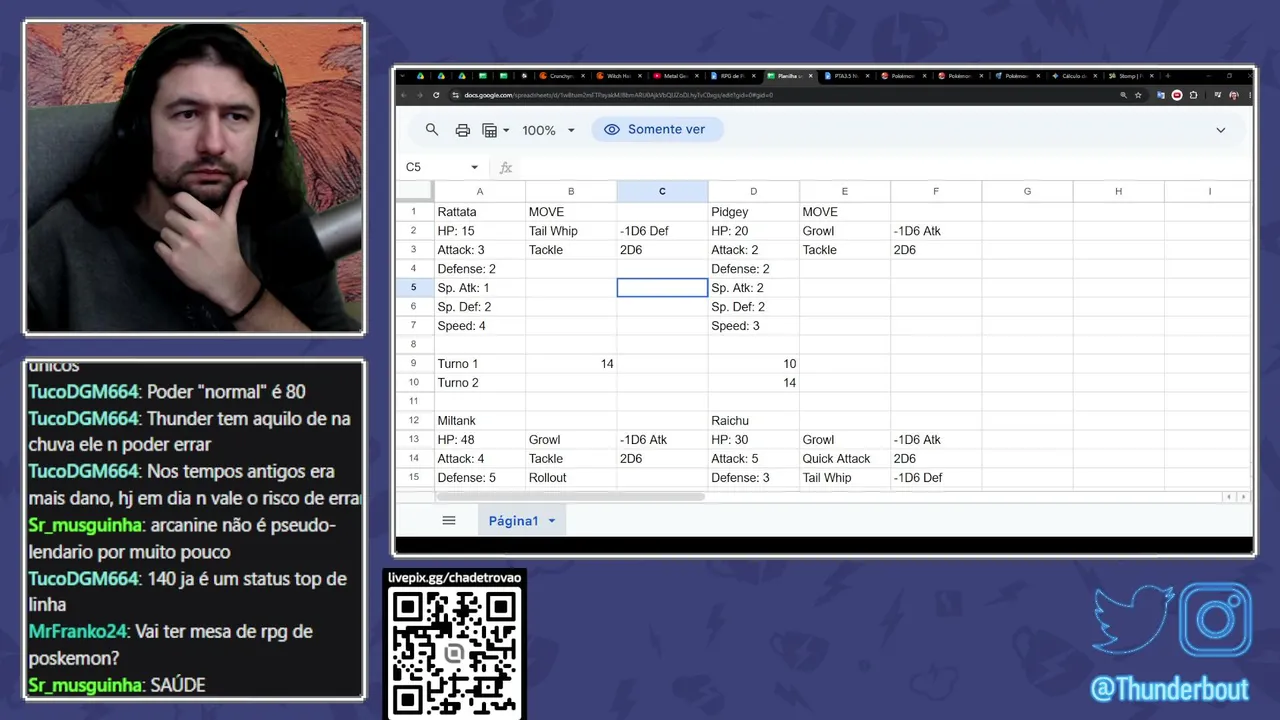This screenshot has height=720, width=1280.
Task: Select the Turno 1 cell
Action: 479,364
